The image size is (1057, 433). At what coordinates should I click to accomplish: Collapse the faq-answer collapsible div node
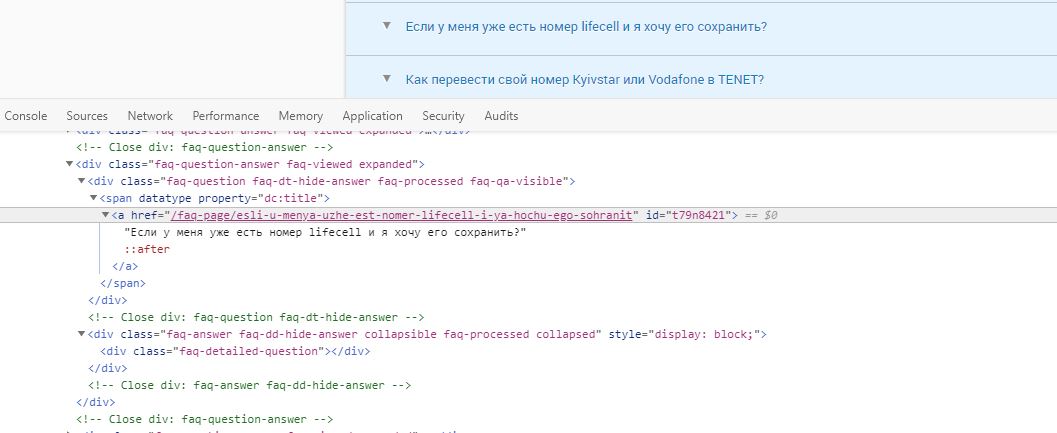coord(82,334)
